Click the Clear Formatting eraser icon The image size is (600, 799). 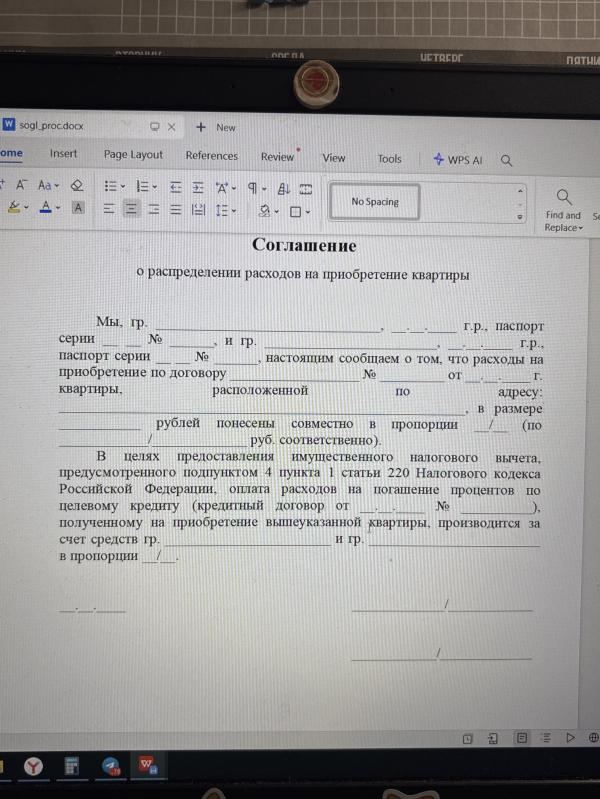[79, 186]
